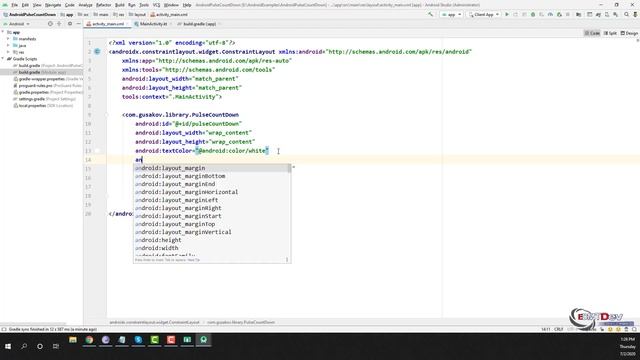Click AndroidPulseCountDown breadcrumb in navigation bar
Image resolution: width=640 pixels, height=360 pixels.
[x=32, y=15]
